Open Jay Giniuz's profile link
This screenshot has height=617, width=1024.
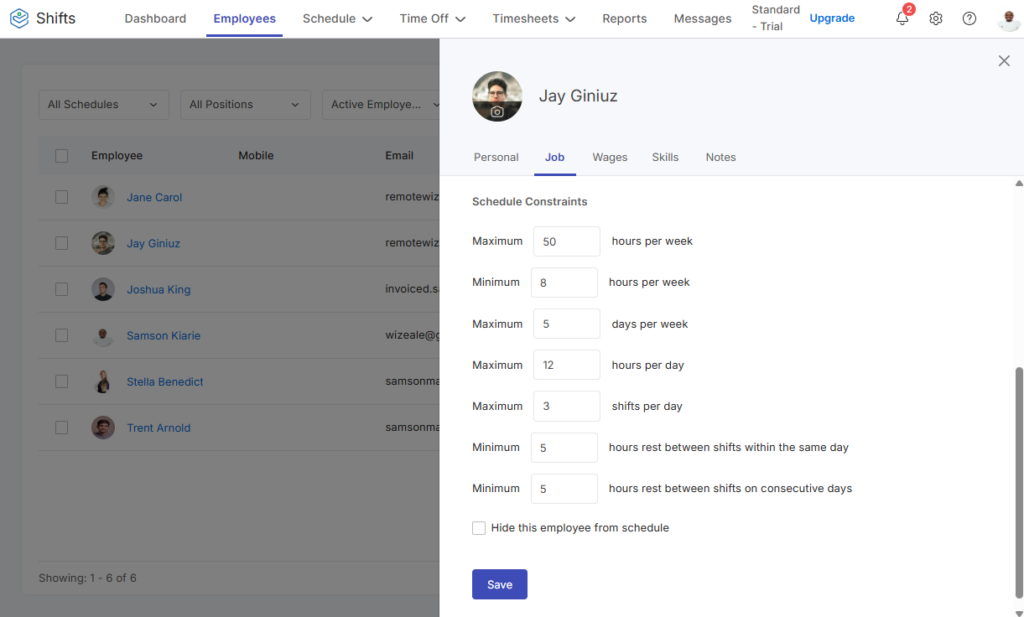153,244
